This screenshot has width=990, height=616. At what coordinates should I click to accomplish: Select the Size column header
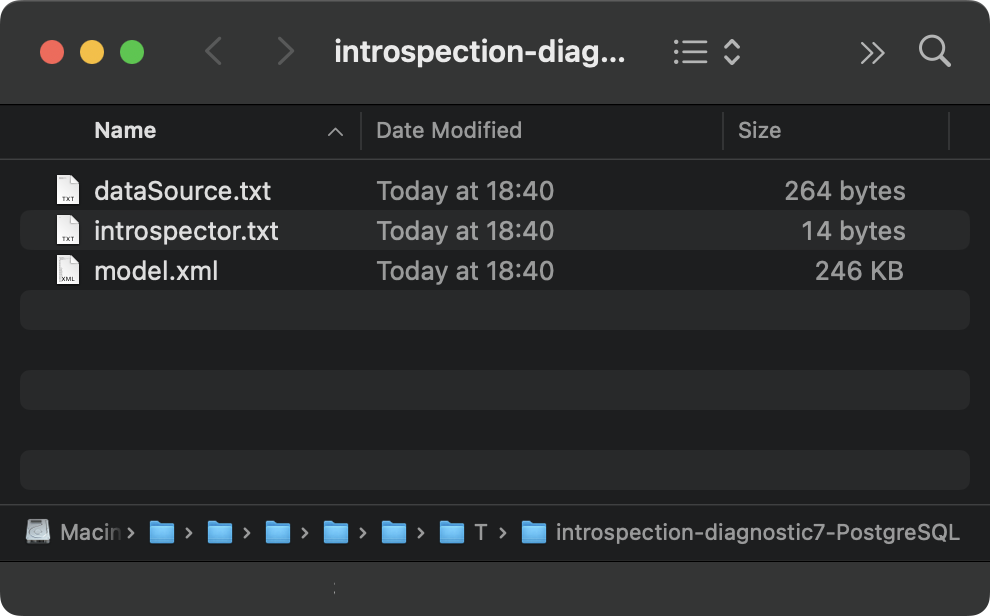(x=760, y=131)
